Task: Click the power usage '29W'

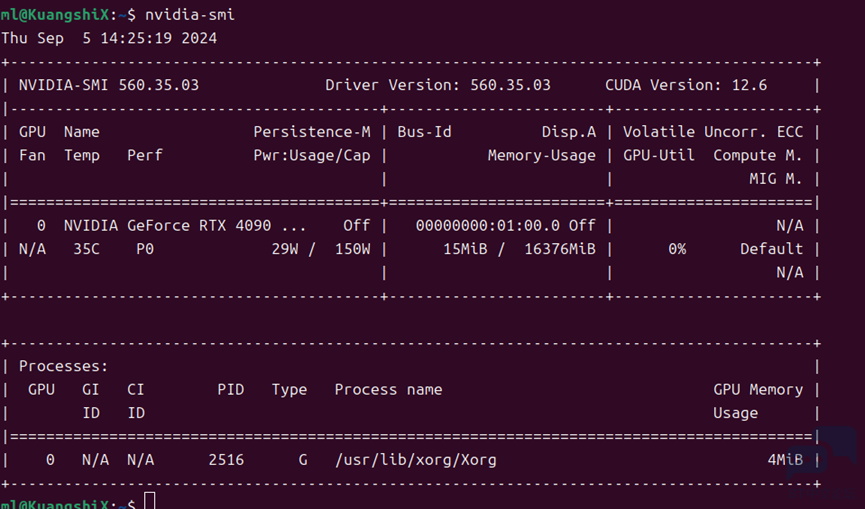Action: tap(285, 249)
